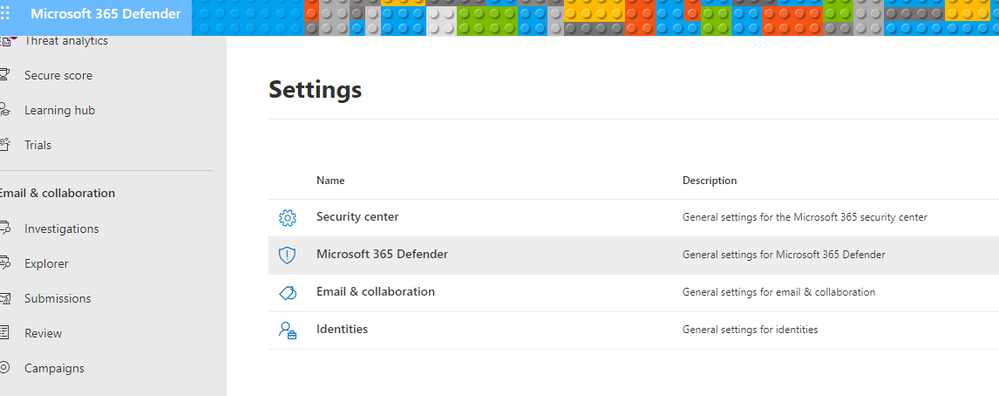The width and height of the screenshot is (999, 396).
Task: Click the Microsoft 365 Defender shield icon
Action: click(287, 255)
